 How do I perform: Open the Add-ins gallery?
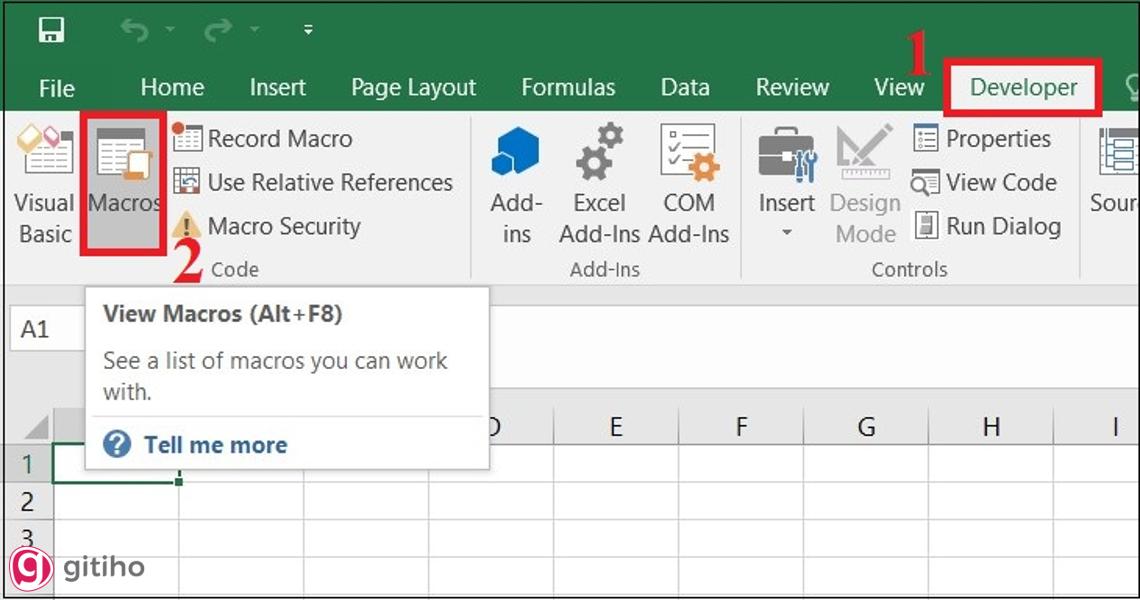[x=516, y=180]
